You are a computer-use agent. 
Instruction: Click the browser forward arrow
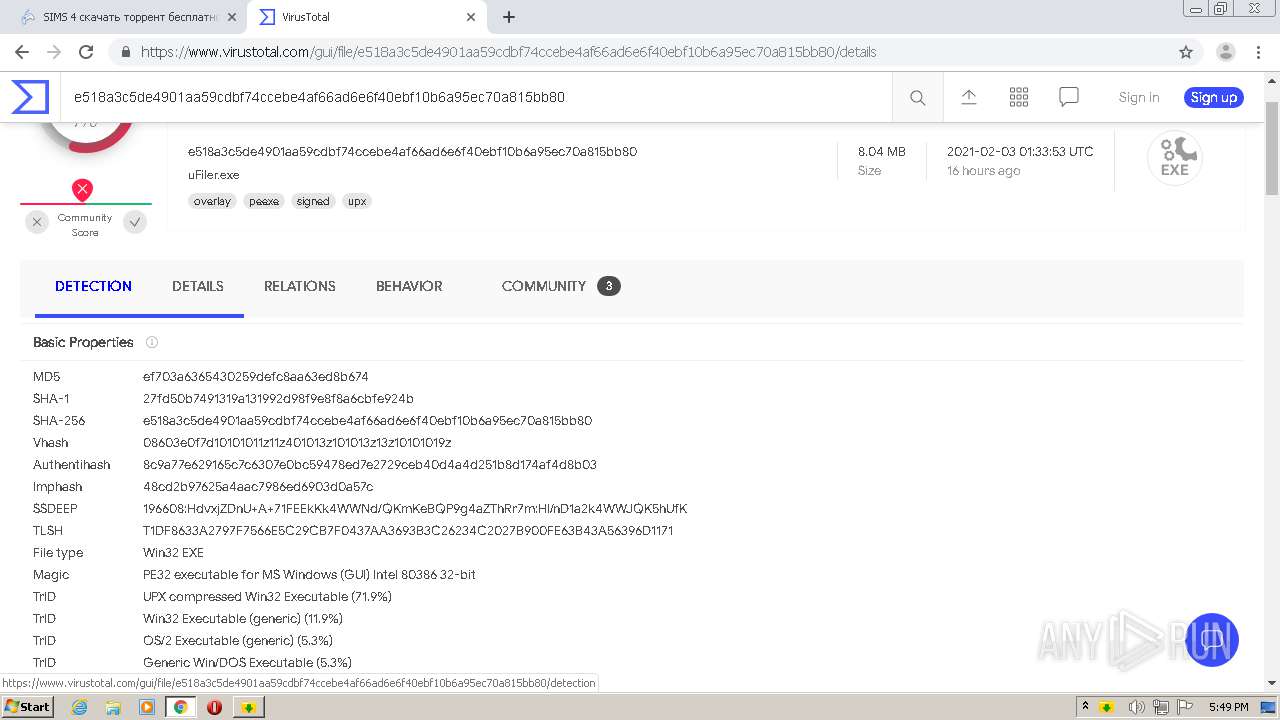[x=54, y=52]
